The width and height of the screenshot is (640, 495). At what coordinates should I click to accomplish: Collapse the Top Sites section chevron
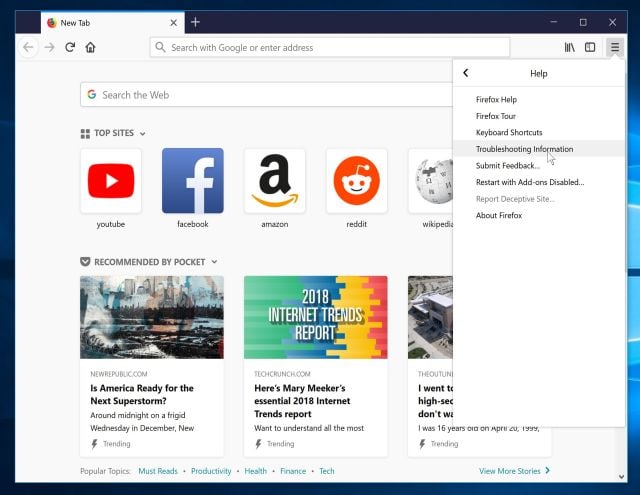(x=142, y=133)
